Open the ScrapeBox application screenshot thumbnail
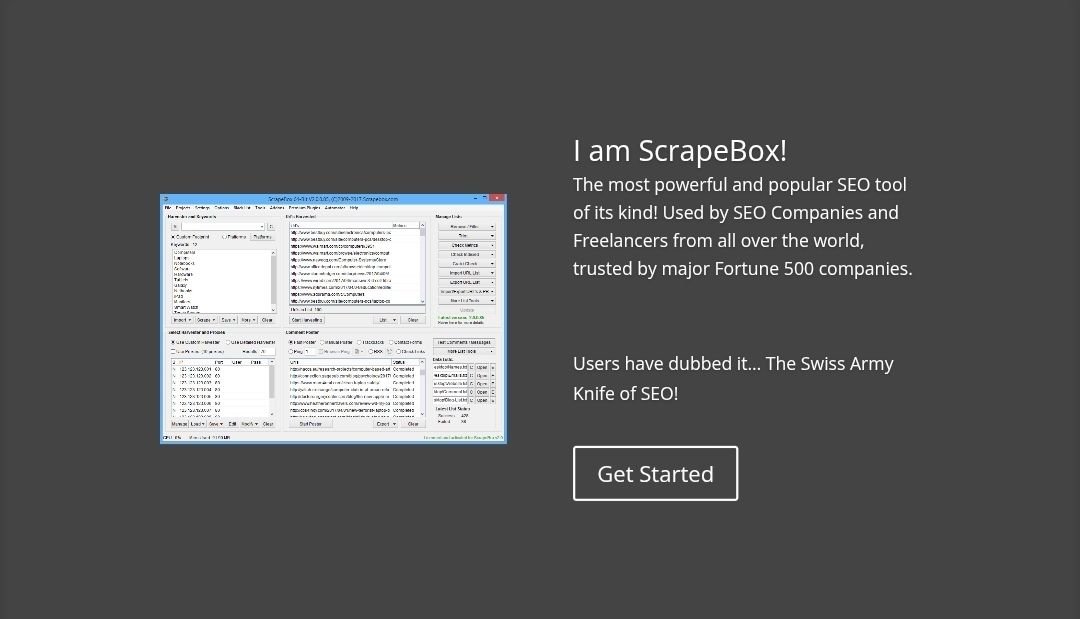The height and width of the screenshot is (619, 1080). click(333, 319)
